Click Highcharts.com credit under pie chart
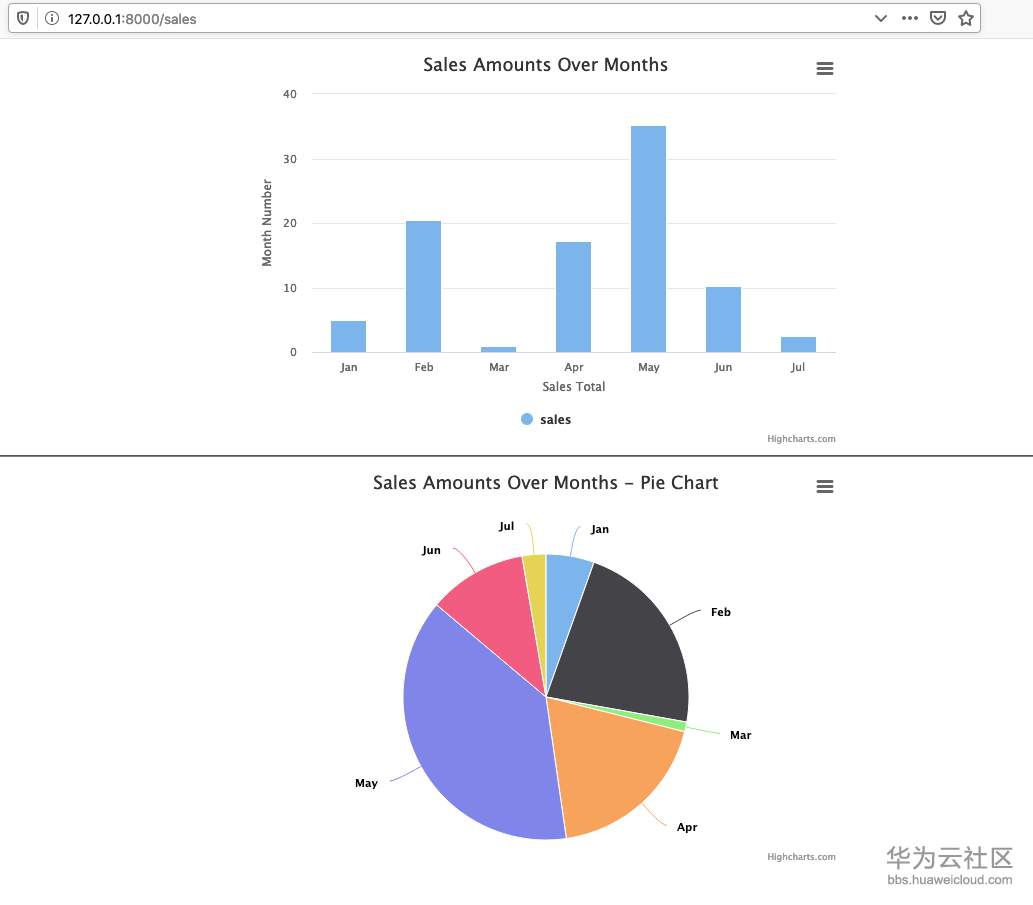This screenshot has height=905, width=1033. tap(801, 856)
